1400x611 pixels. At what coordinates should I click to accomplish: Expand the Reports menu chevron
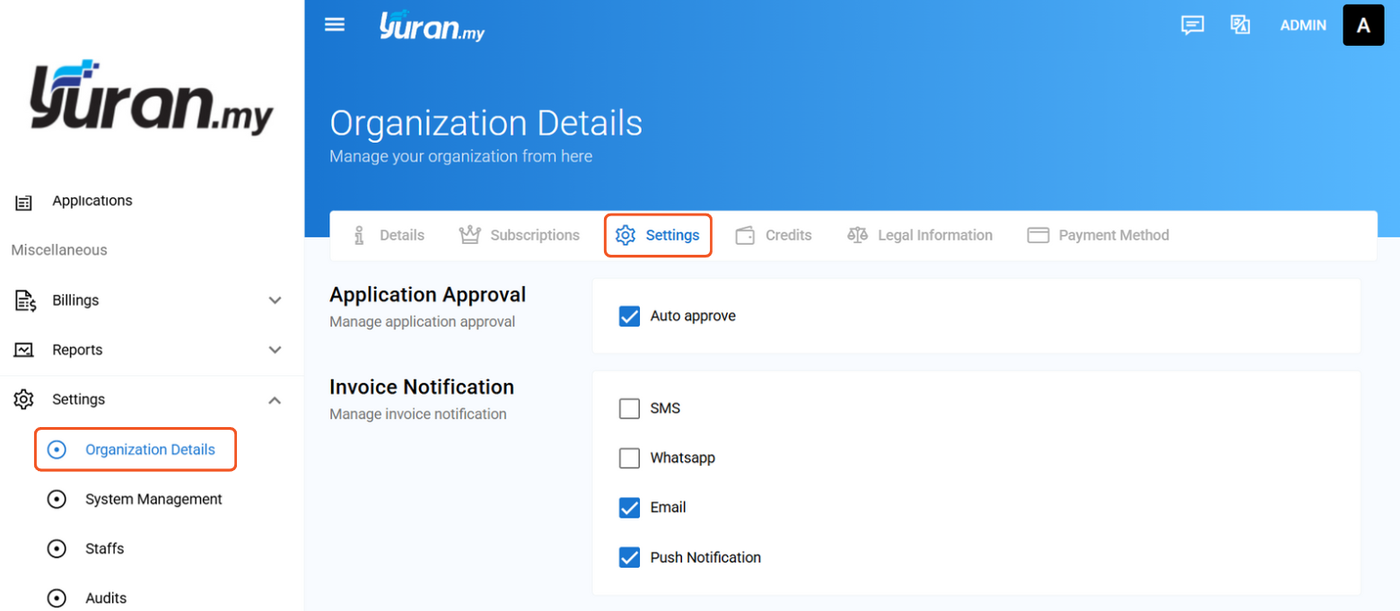275,350
